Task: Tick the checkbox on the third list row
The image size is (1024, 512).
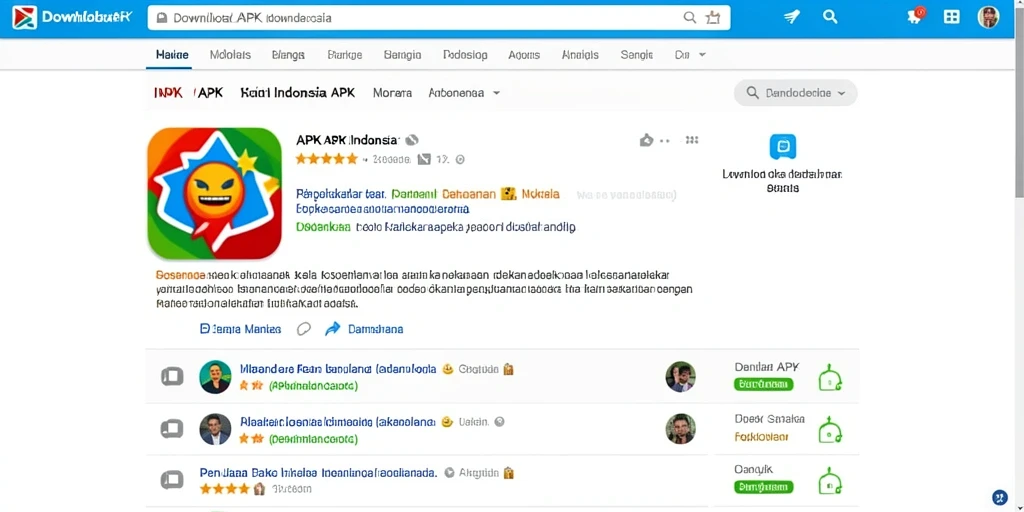Action: [x=172, y=480]
